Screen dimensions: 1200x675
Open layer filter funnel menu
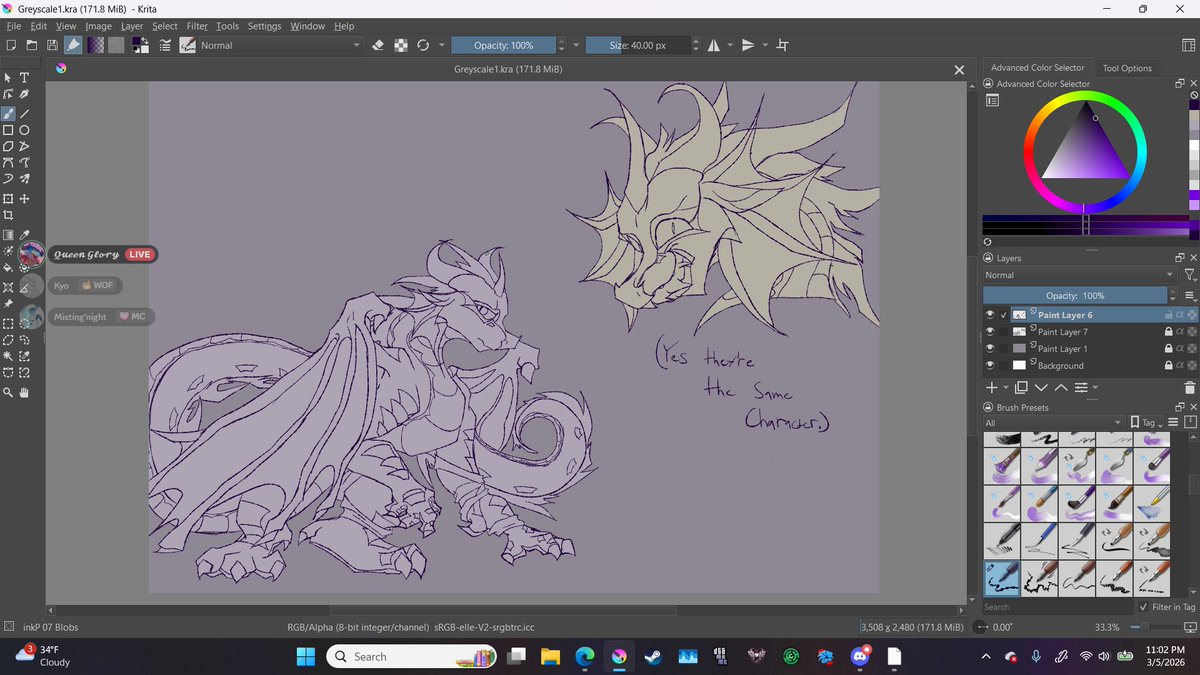[1189, 275]
